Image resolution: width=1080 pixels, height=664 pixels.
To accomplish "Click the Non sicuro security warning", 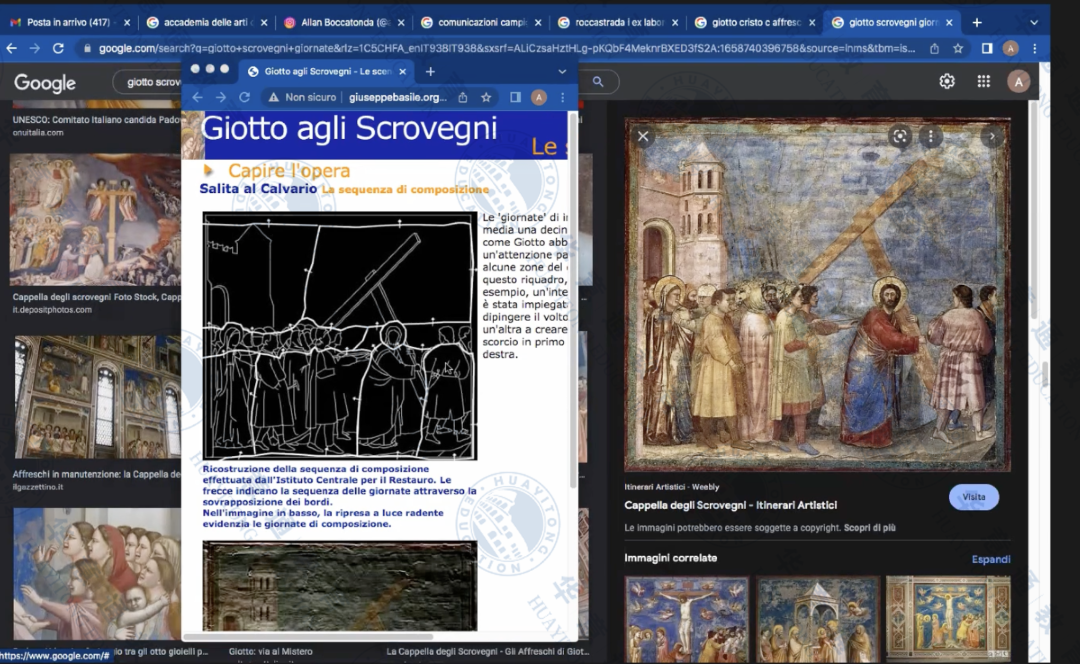I will tap(302, 97).
